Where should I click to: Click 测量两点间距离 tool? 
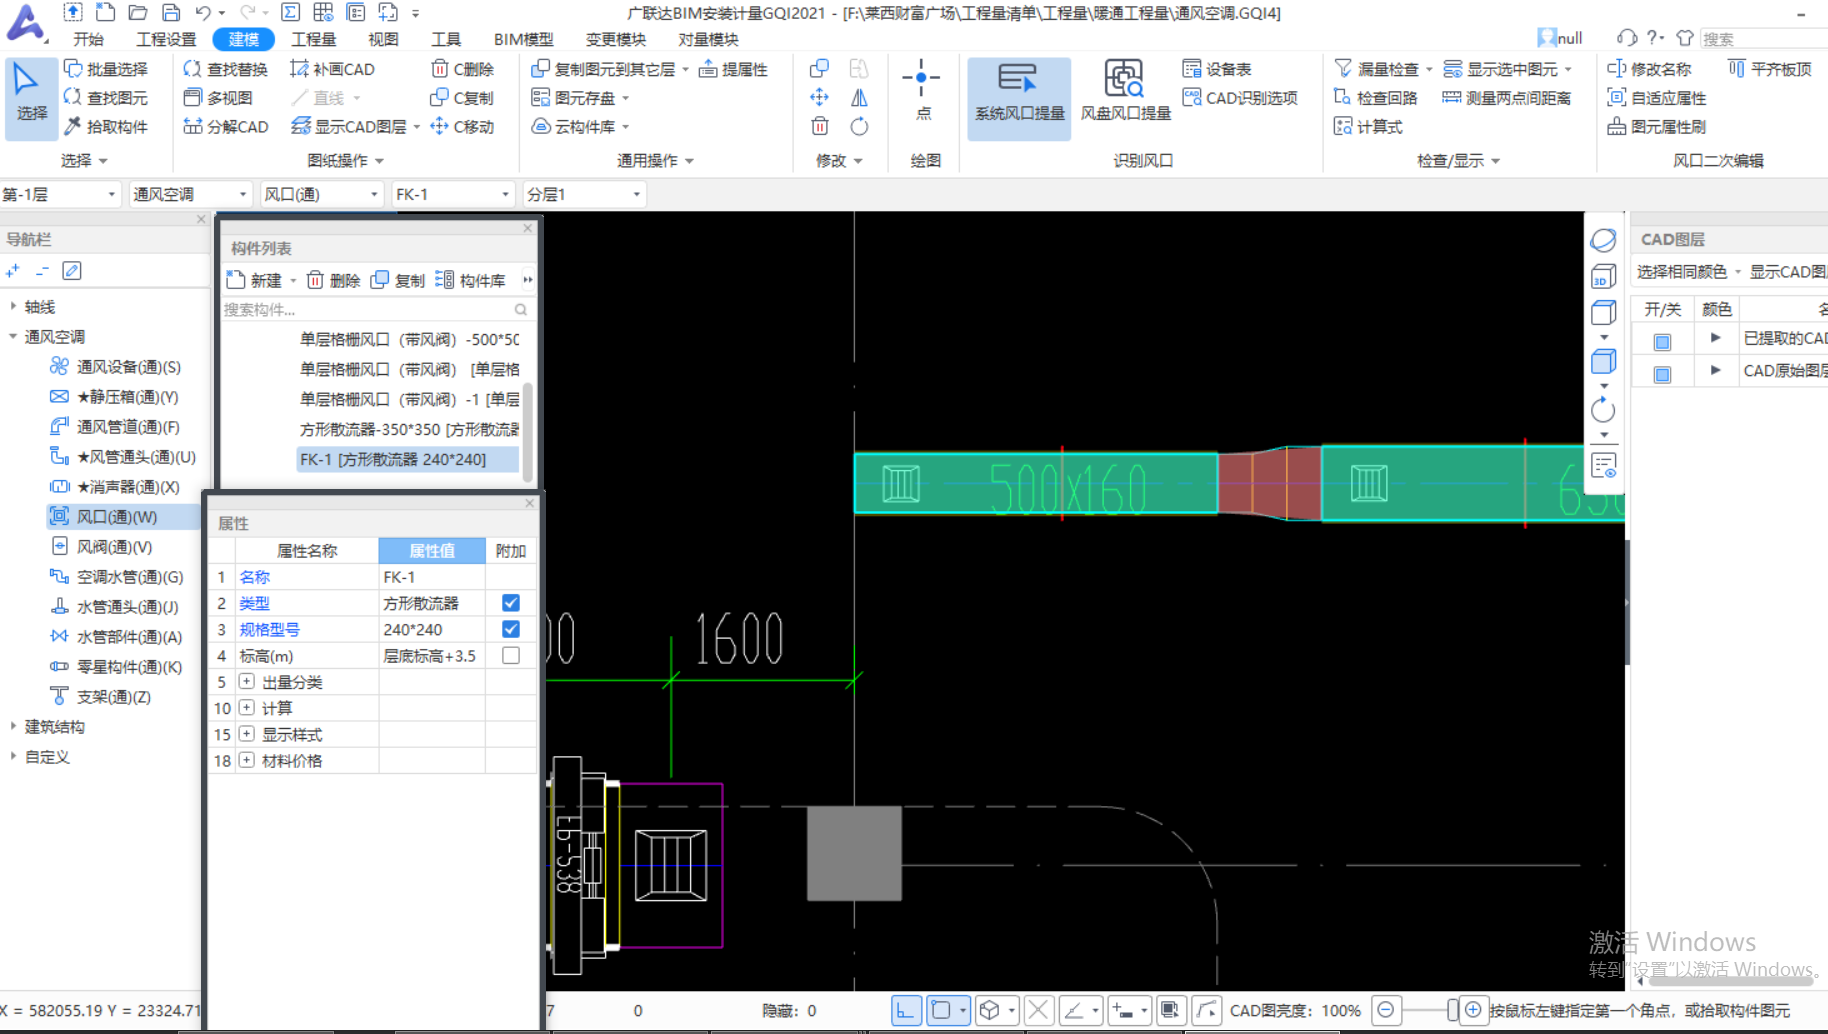pos(1506,98)
